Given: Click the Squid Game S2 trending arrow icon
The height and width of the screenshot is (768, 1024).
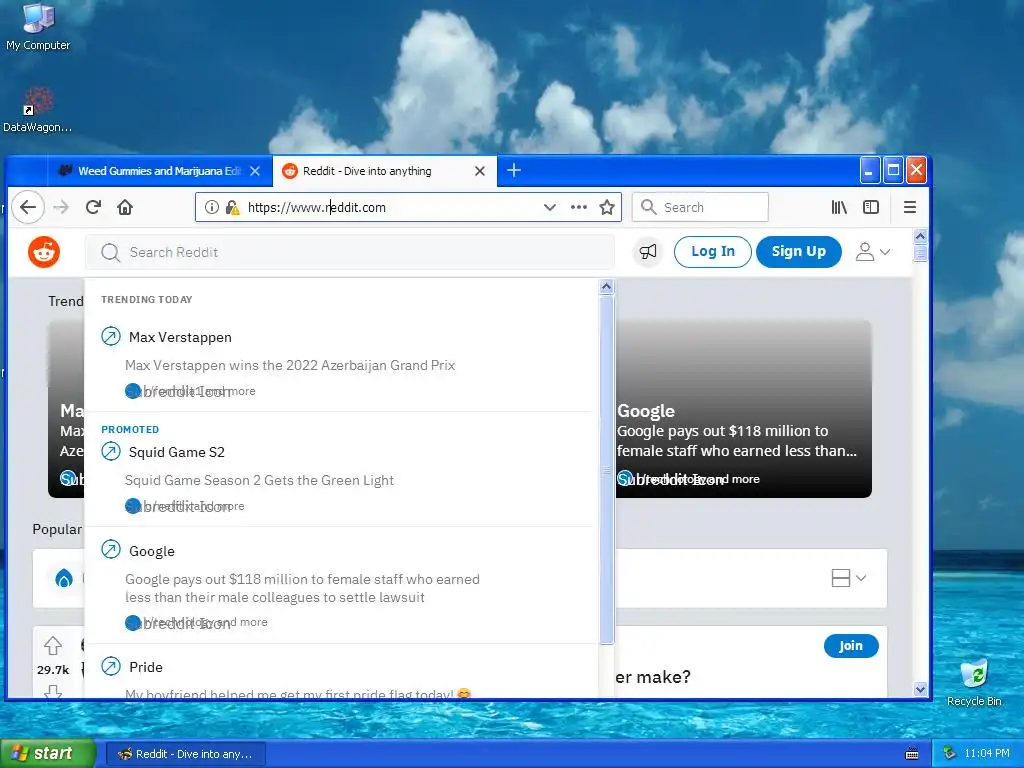Looking at the screenshot, I should (x=111, y=451).
